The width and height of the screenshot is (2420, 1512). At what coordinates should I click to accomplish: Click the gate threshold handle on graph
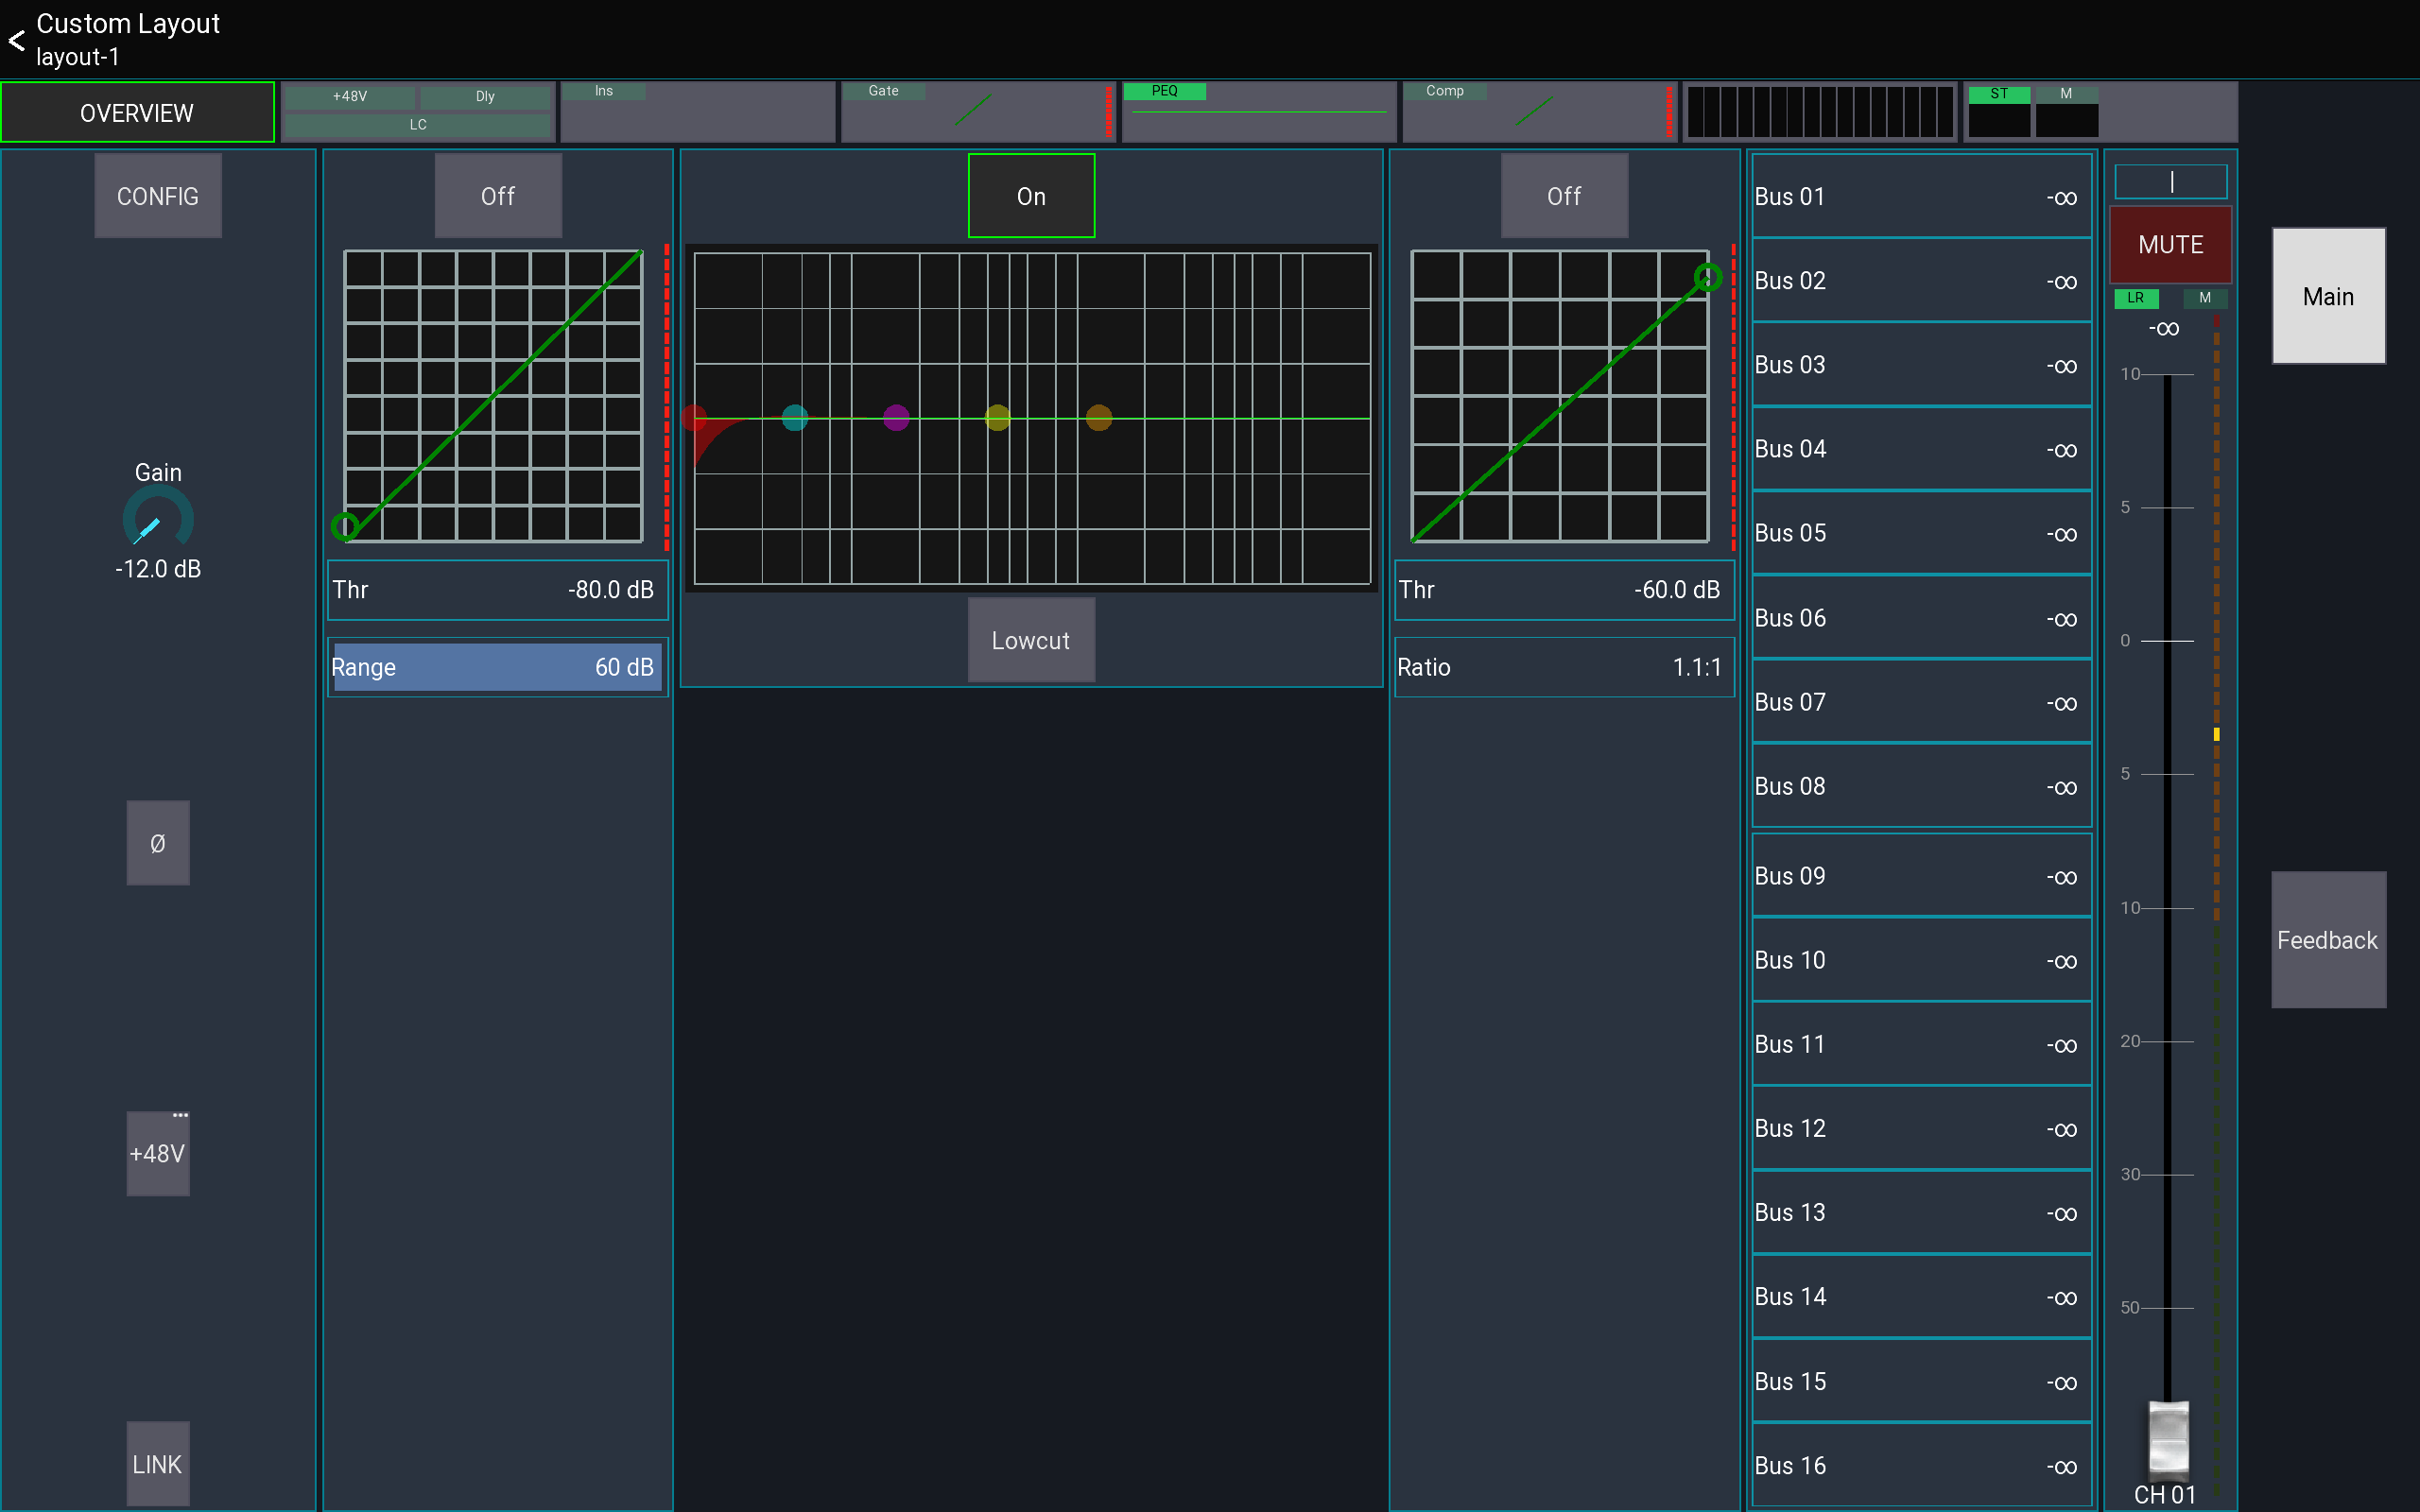pos(345,526)
